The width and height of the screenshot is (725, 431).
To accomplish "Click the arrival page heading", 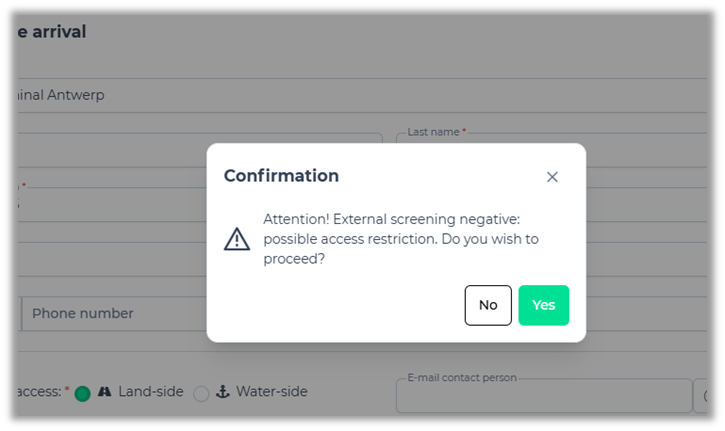I will click(52, 32).
